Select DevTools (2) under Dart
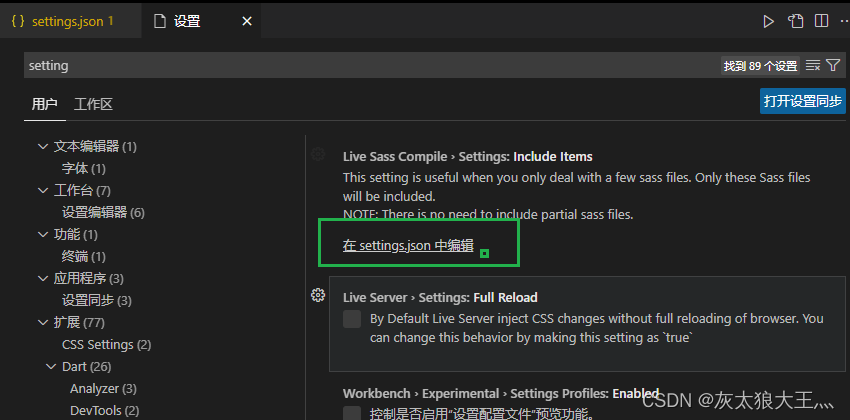 104,411
